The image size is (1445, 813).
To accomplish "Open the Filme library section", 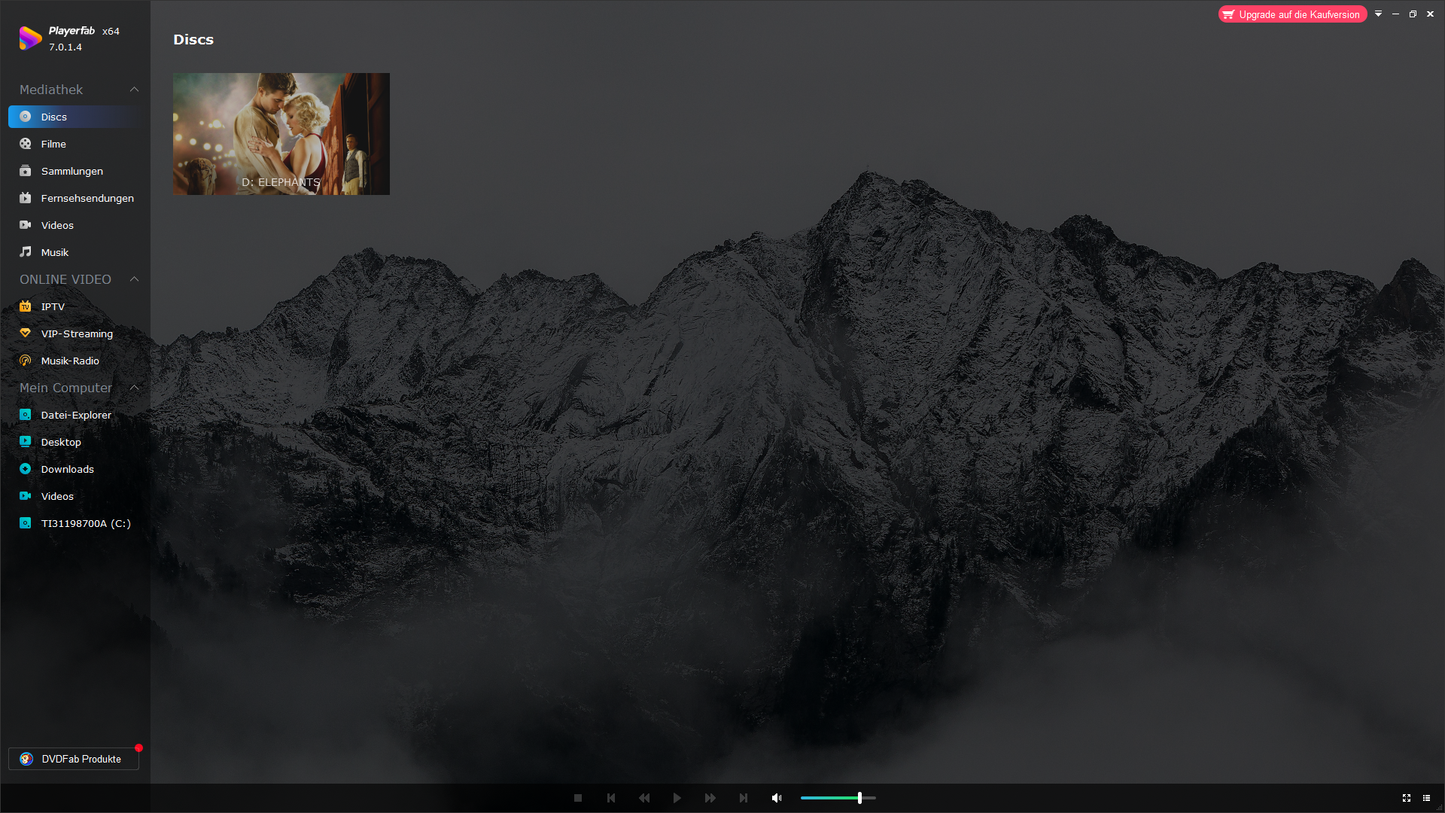I will coord(53,144).
